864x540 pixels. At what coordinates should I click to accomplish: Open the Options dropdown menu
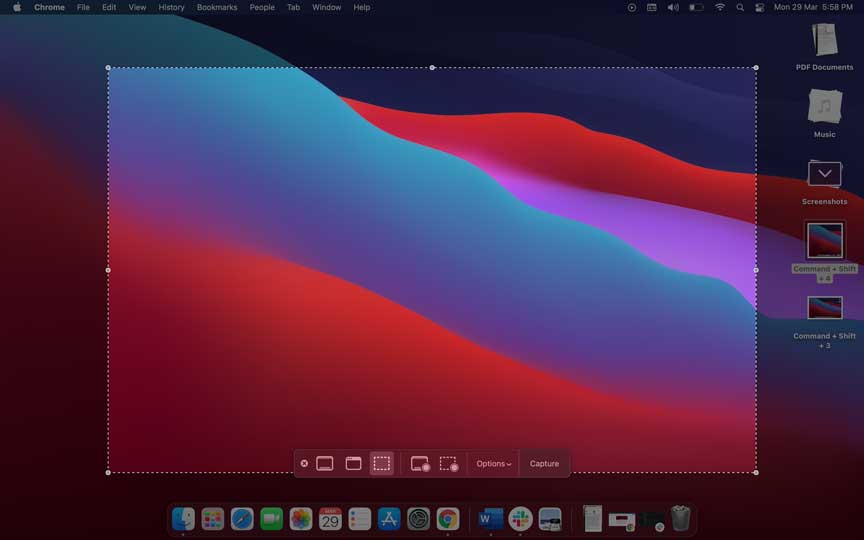(493, 464)
